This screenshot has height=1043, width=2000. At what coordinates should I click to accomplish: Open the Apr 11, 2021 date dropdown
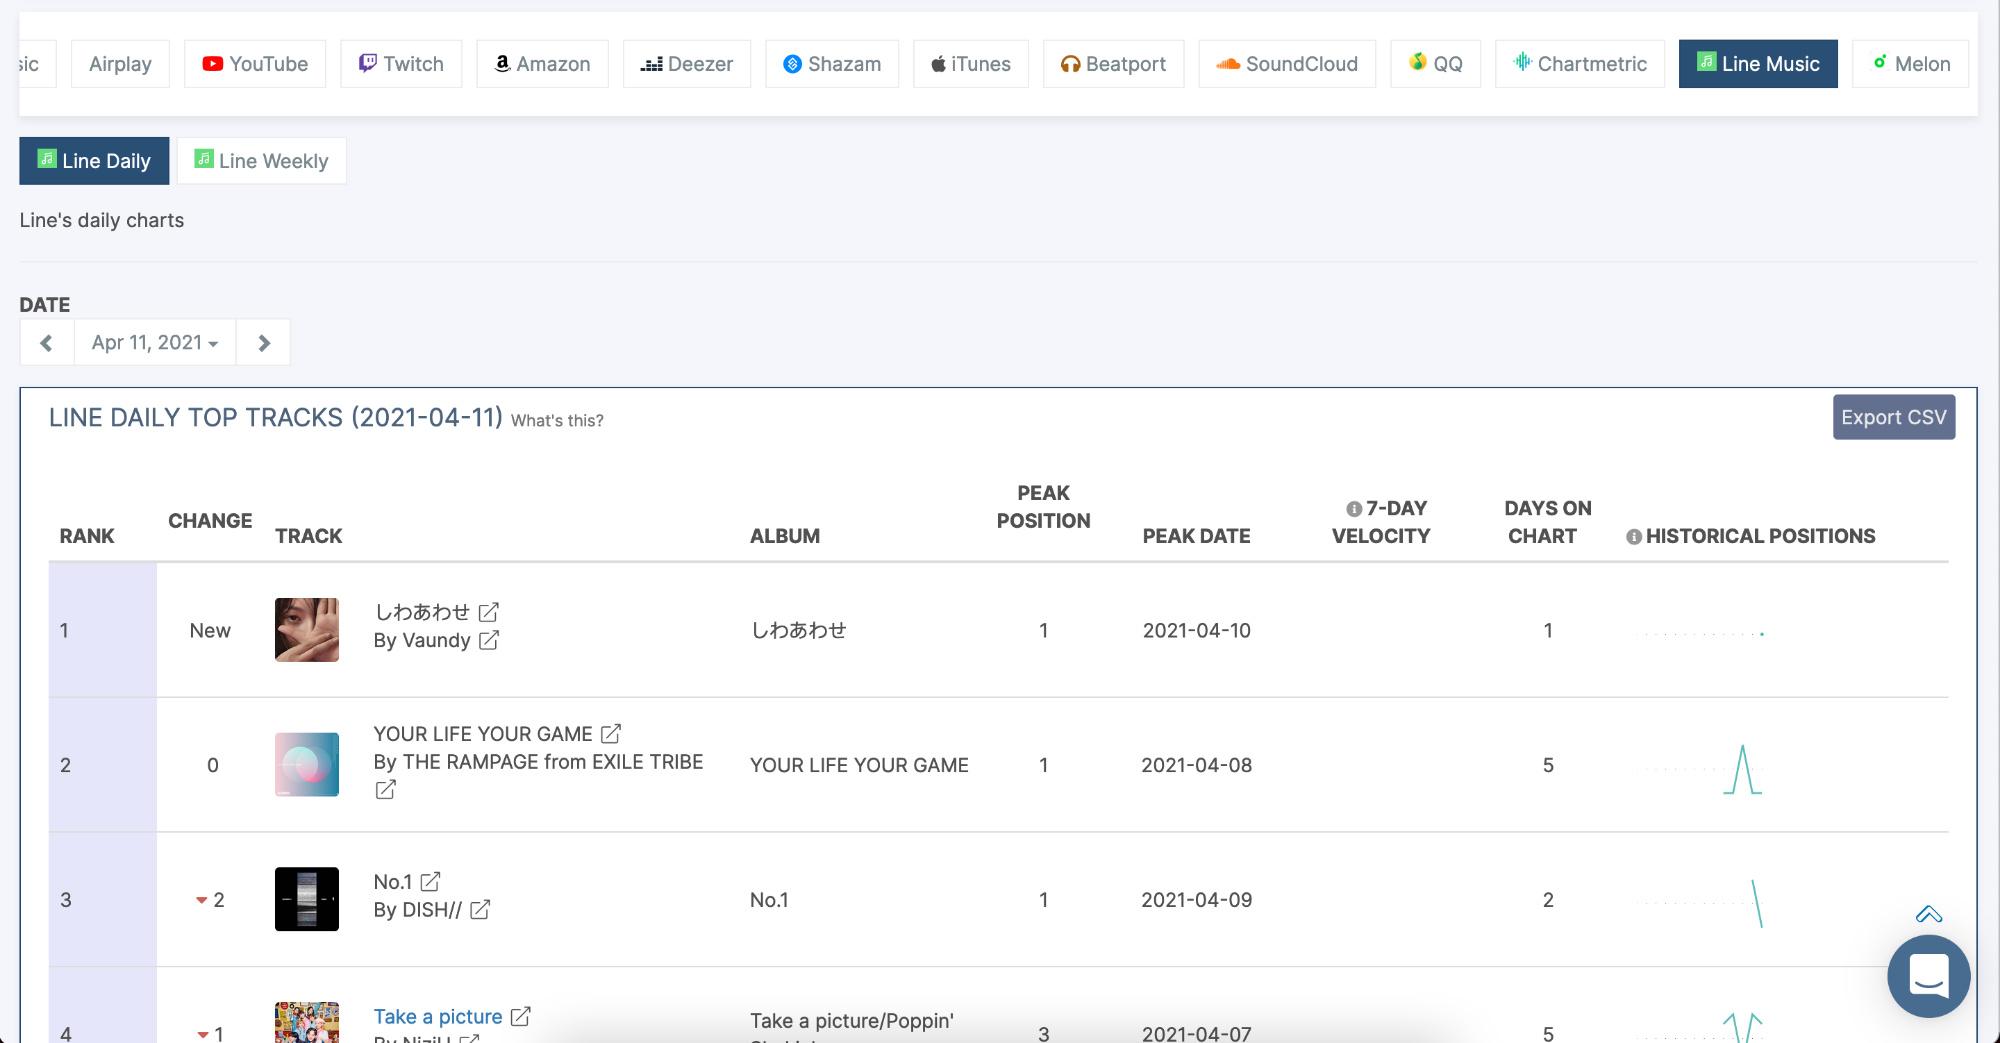click(155, 343)
